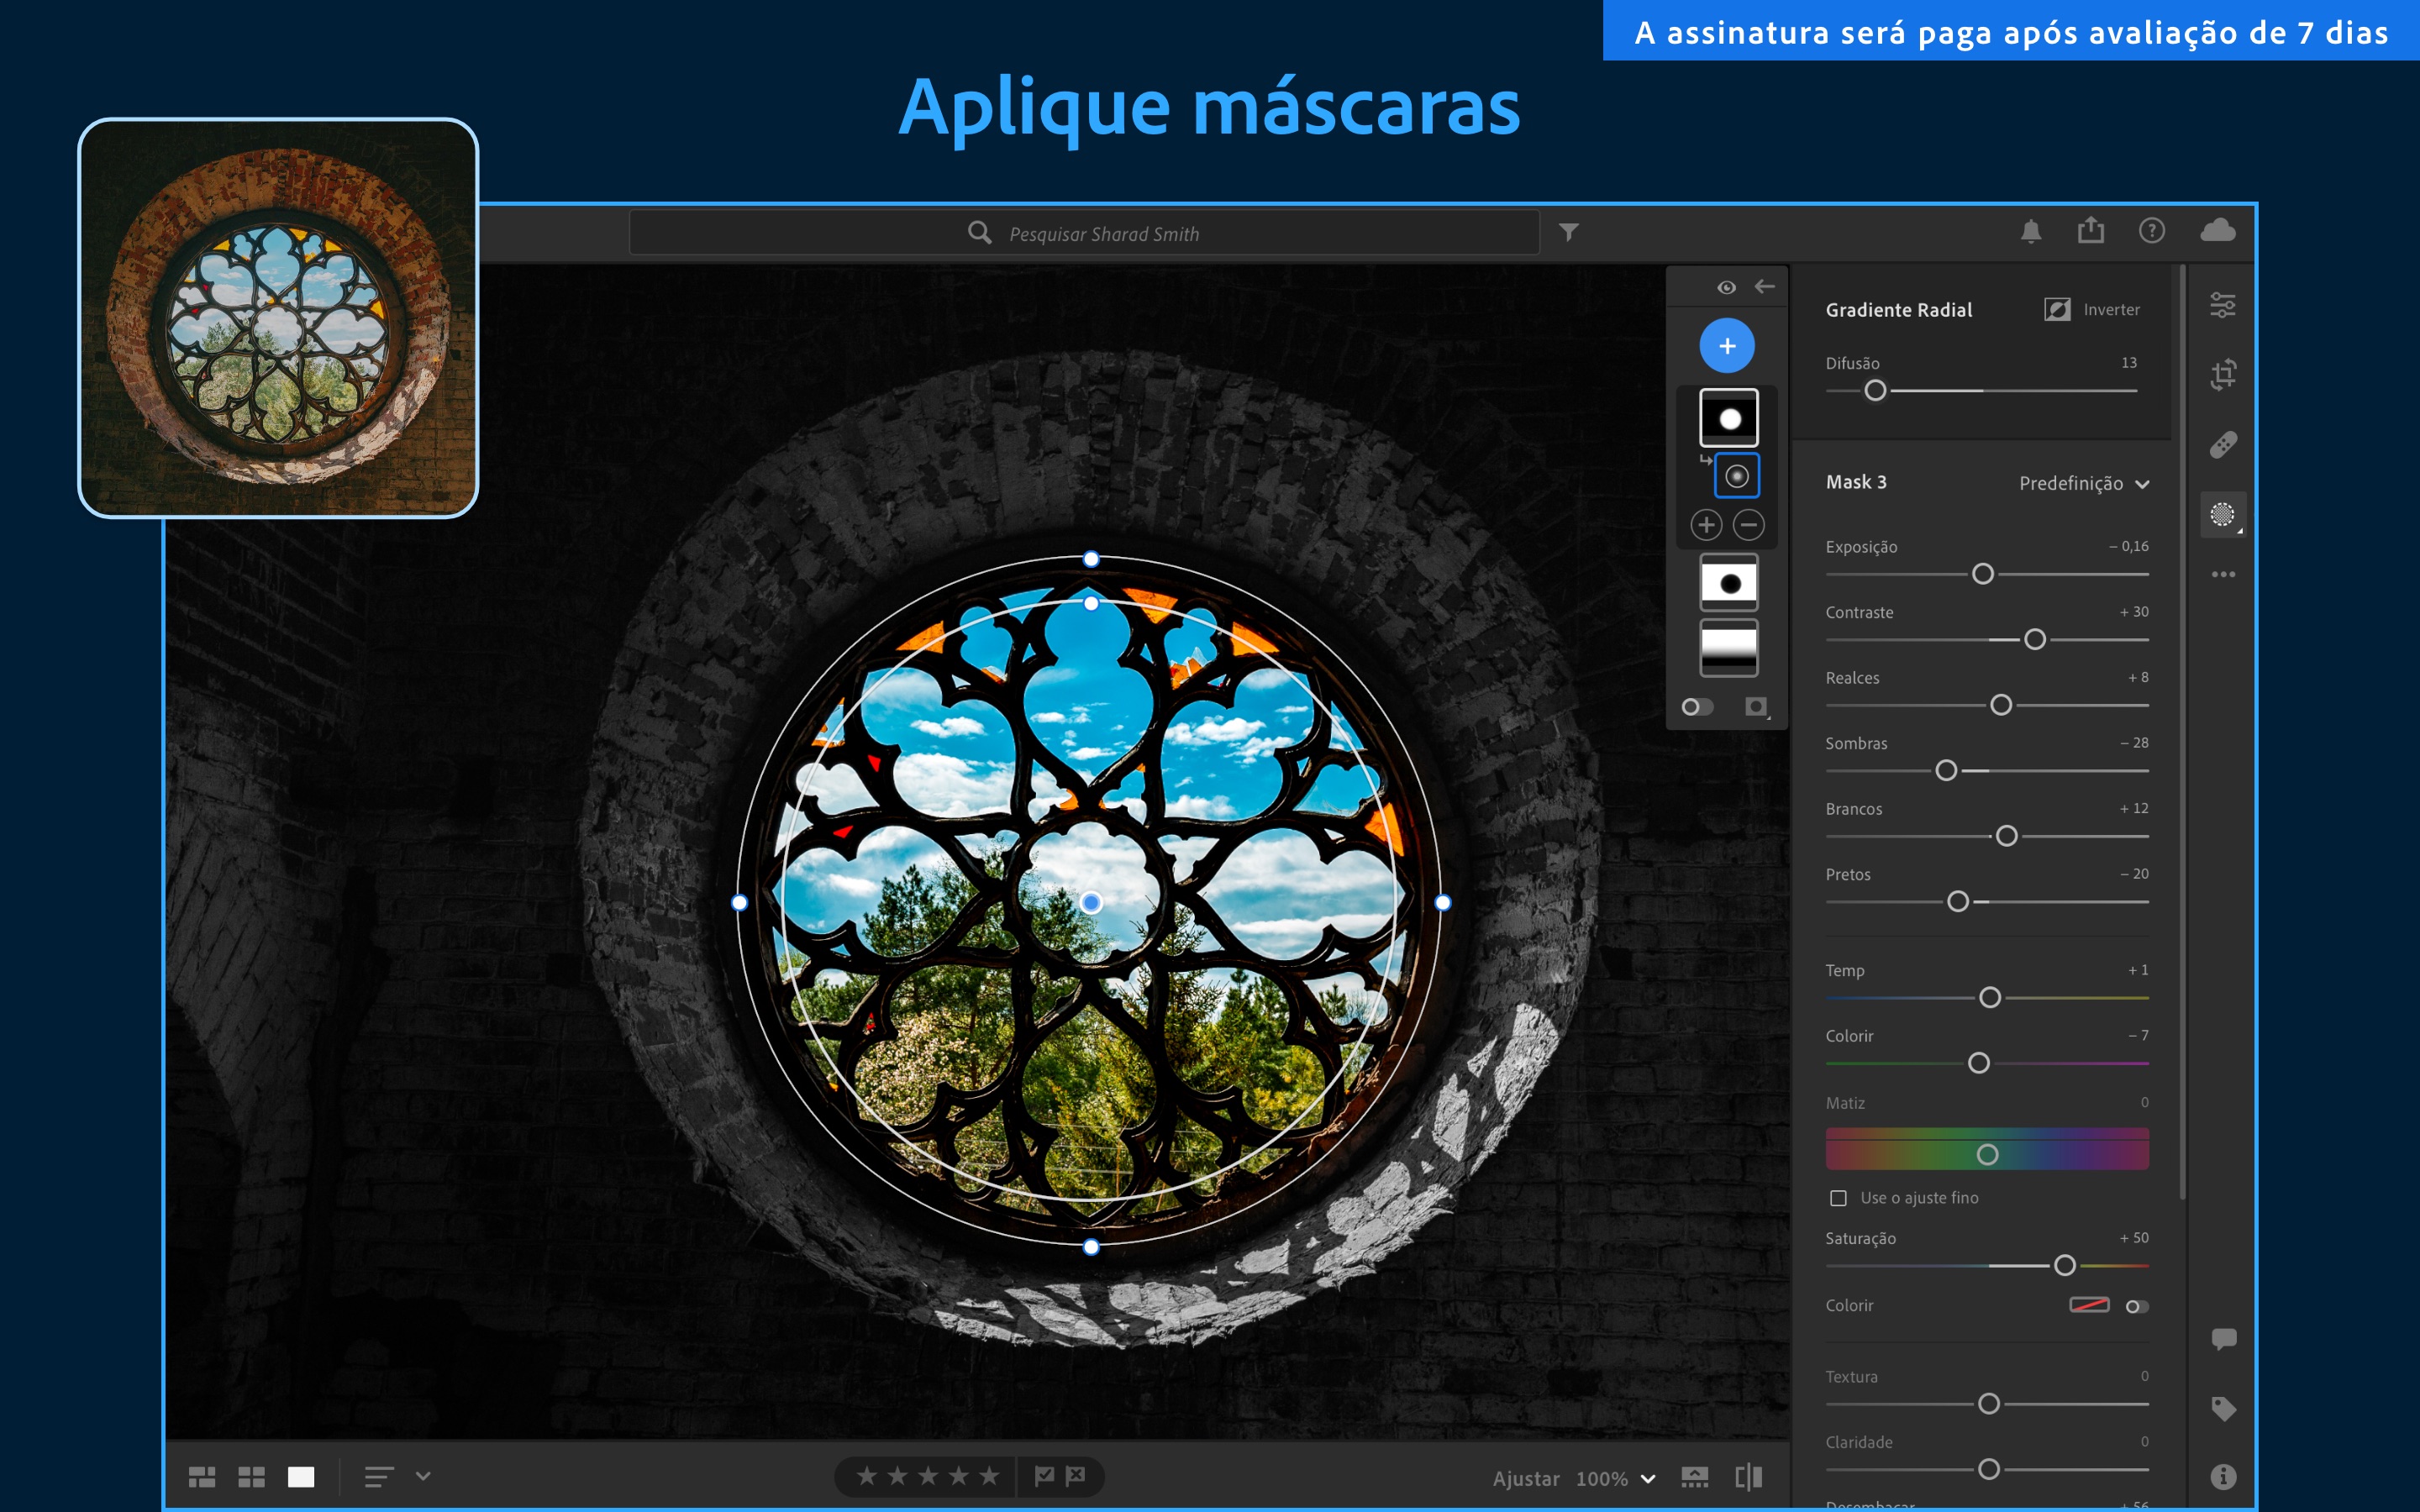Image resolution: width=2420 pixels, height=1512 pixels.
Task: Click the Sombras slider handle
Action: (1946, 771)
